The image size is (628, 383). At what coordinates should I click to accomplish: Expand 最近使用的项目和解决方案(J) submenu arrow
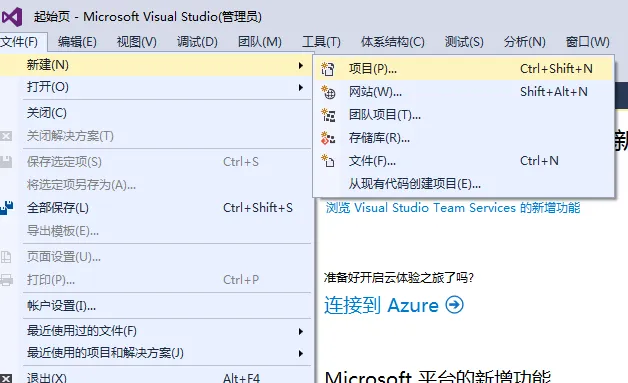[x=300, y=353]
